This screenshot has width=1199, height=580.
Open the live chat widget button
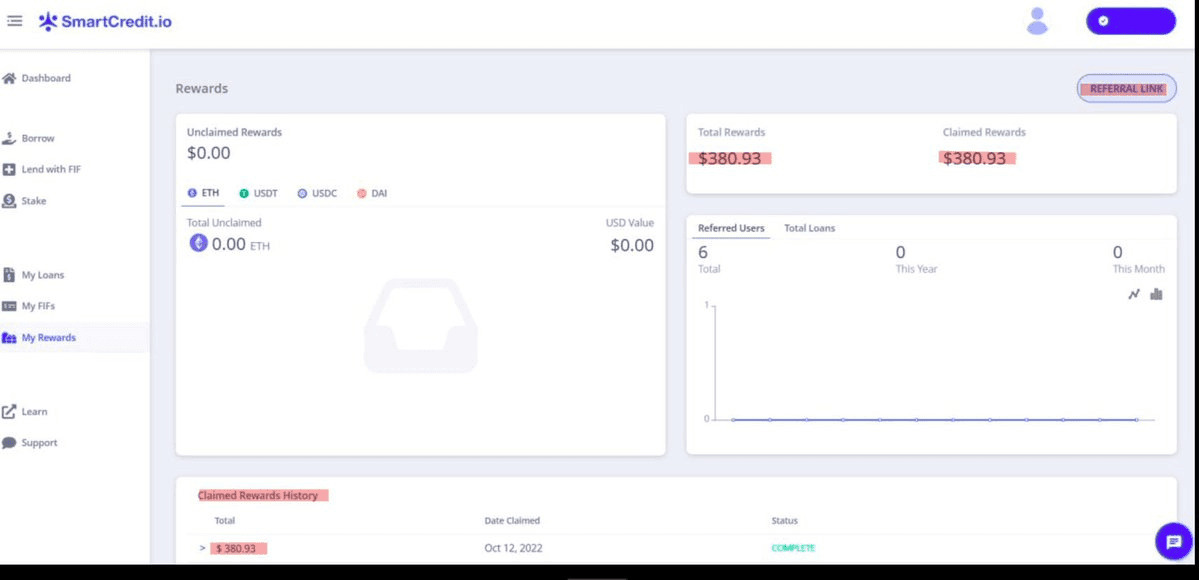(x=1173, y=542)
